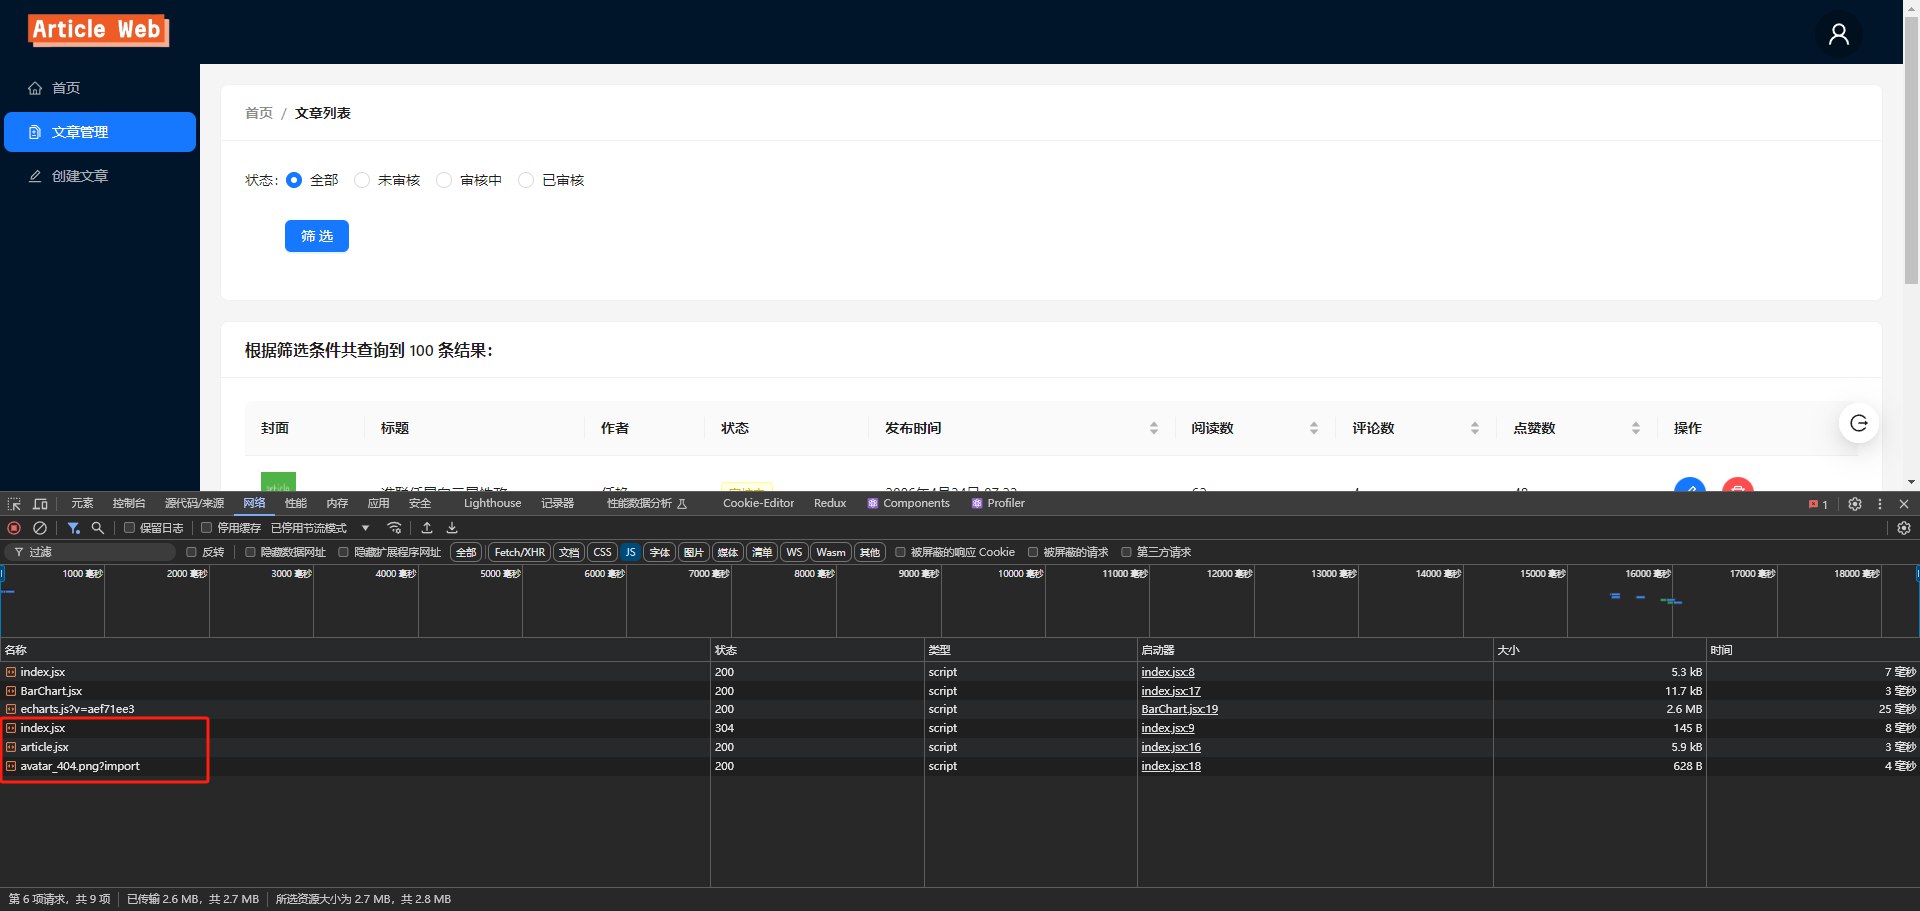The image size is (1920, 911).
Task: Toggle the network filter funnel icon
Action: 73,528
